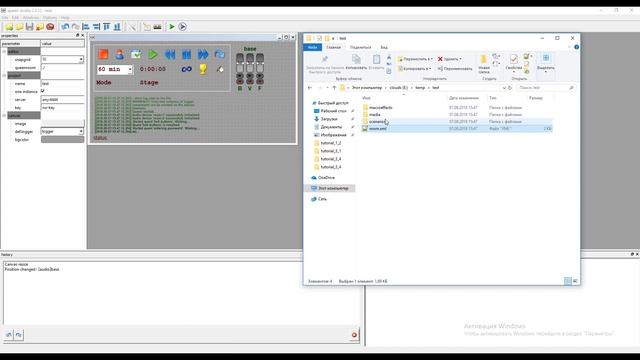Screen dimensions: 640x360
Task: Open the snapgrid dropdown
Action: pyautogui.click(x=81, y=60)
